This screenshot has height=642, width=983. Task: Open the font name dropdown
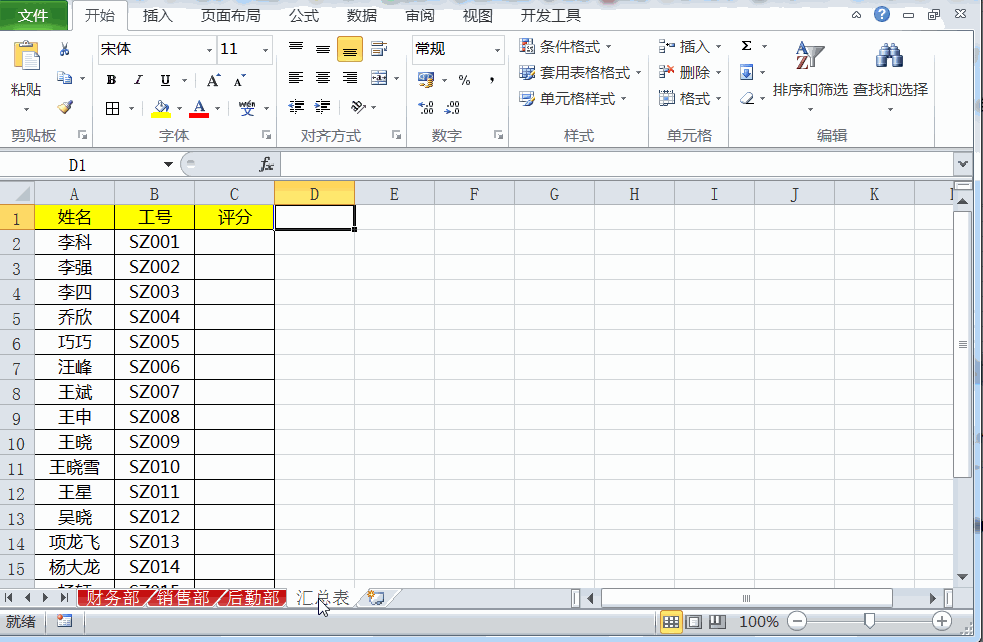209,50
